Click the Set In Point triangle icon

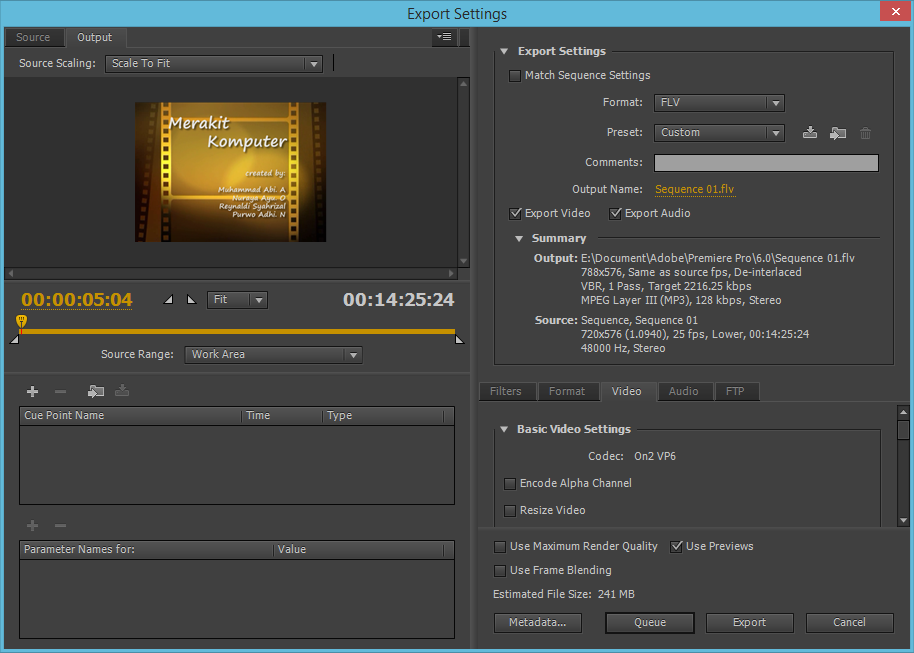168,299
